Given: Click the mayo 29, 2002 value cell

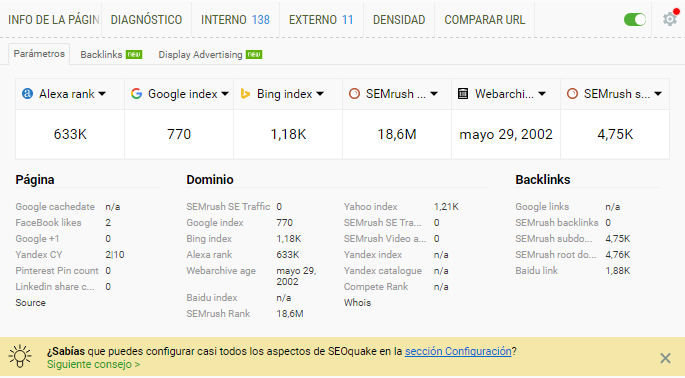Looking at the screenshot, I should (506, 134).
